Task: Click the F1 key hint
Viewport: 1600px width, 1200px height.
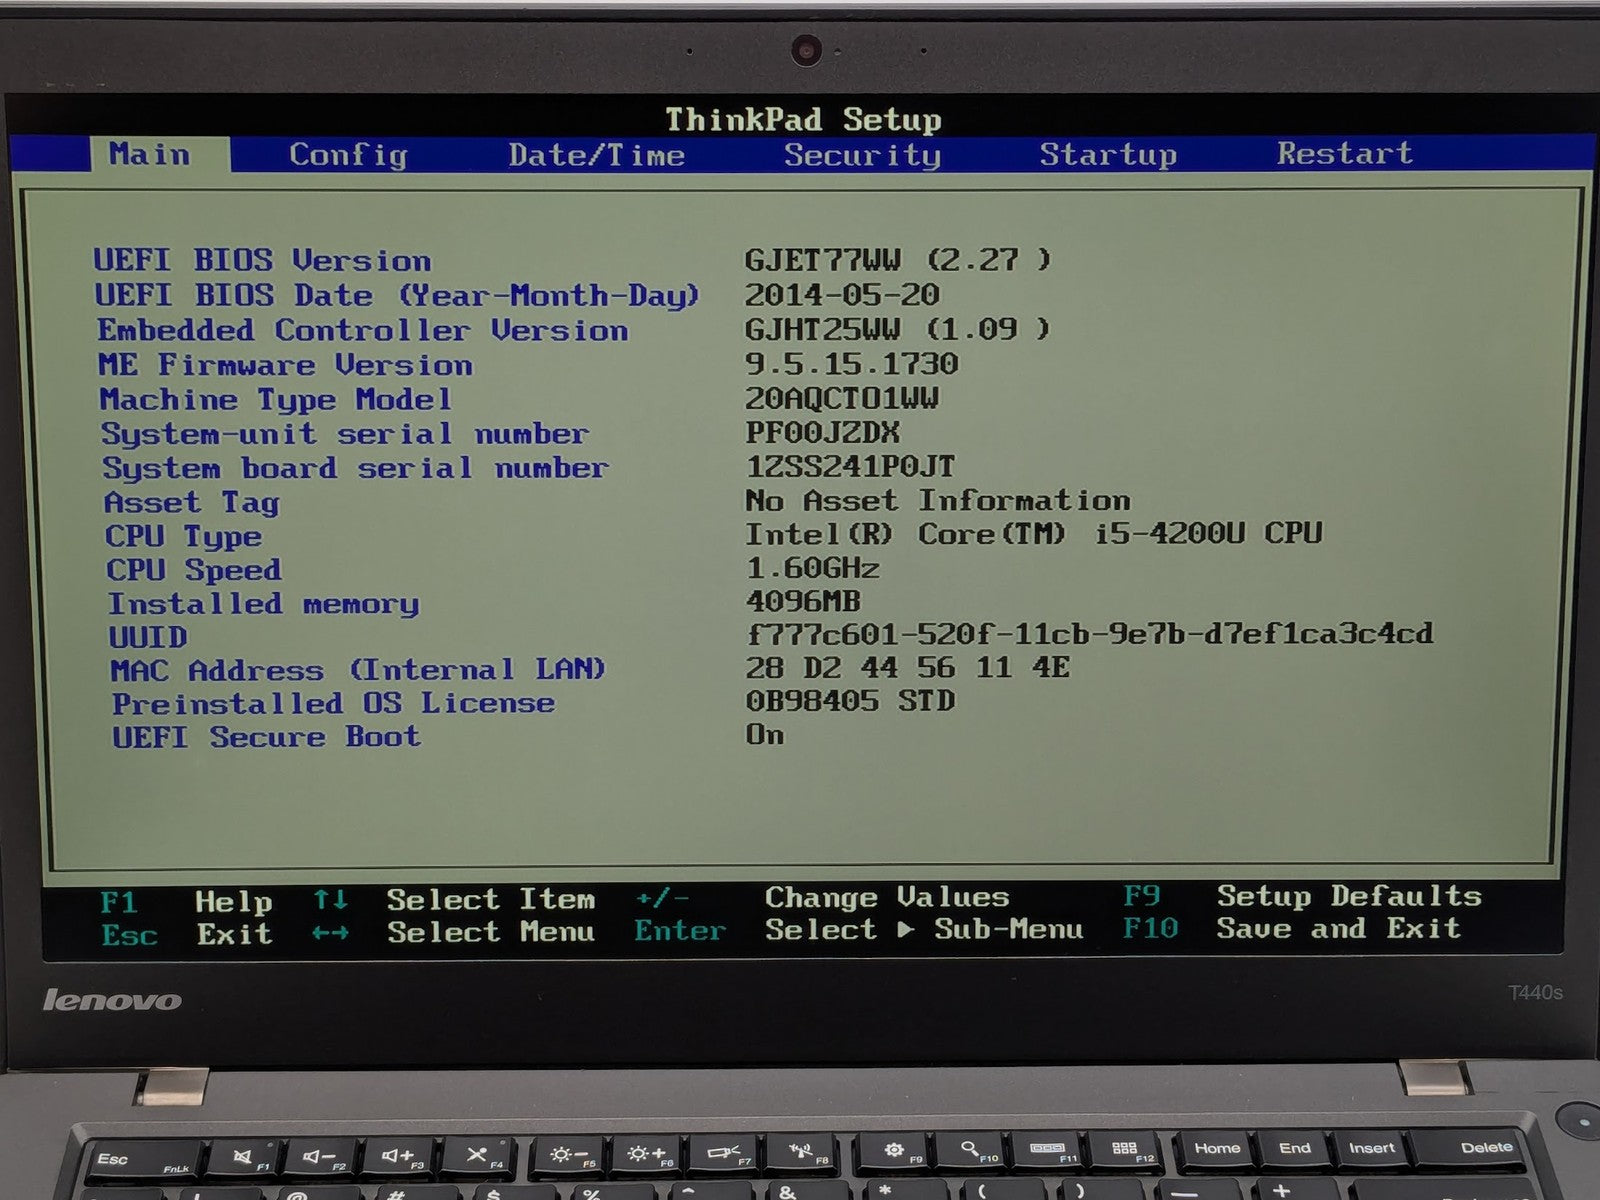Action: tap(119, 902)
